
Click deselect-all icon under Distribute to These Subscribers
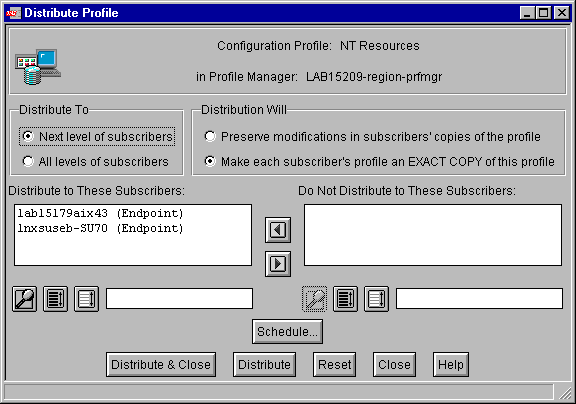point(86,299)
